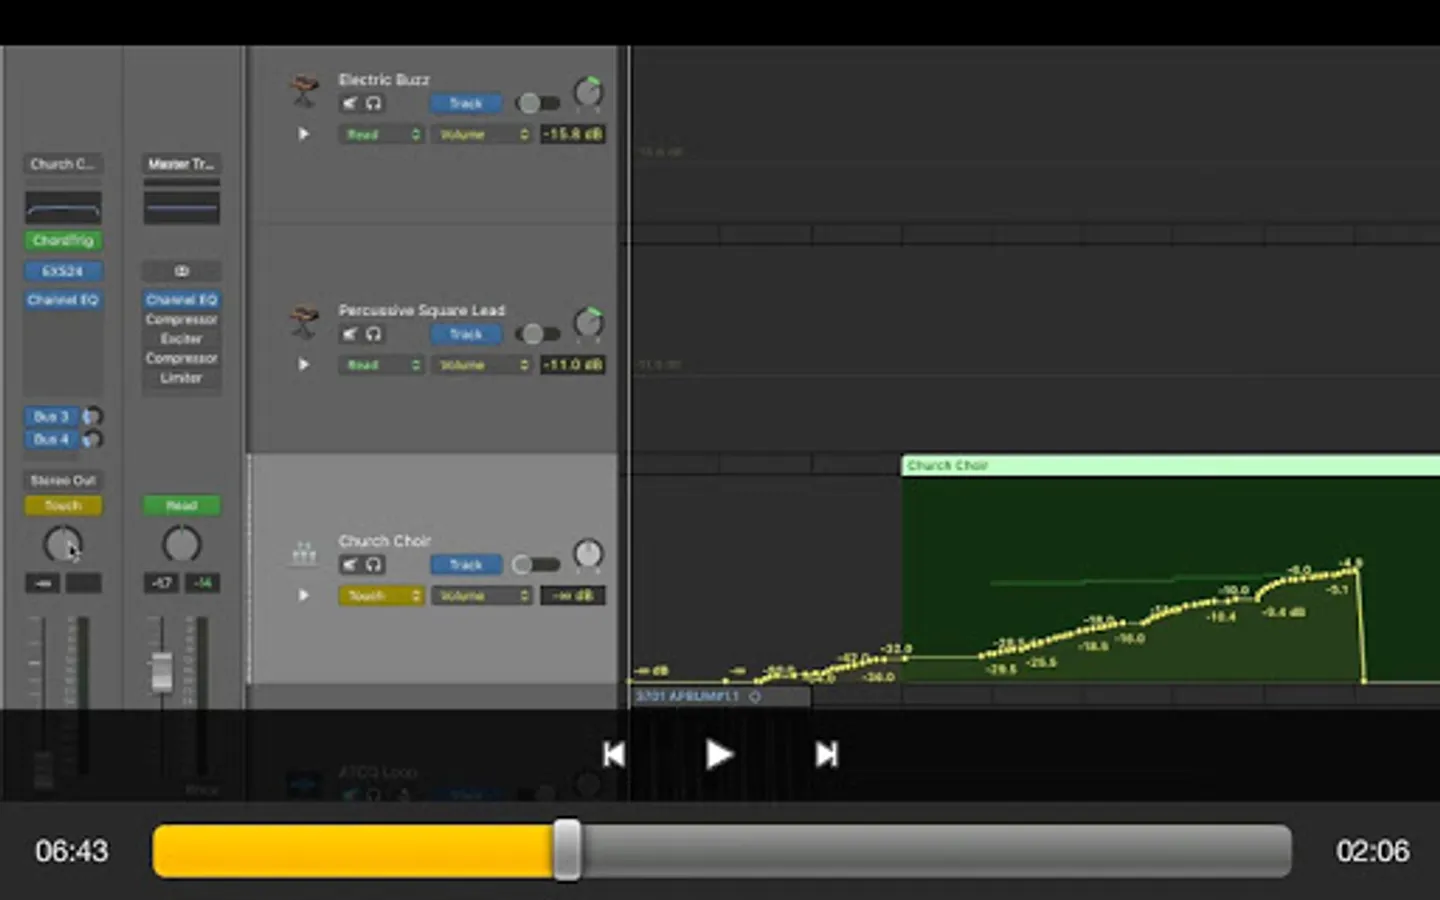The height and width of the screenshot is (900, 1440).
Task: Open Volume parameter menu on Percussive Square Lead
Action: pyautogui.click(x=481, y=365)
